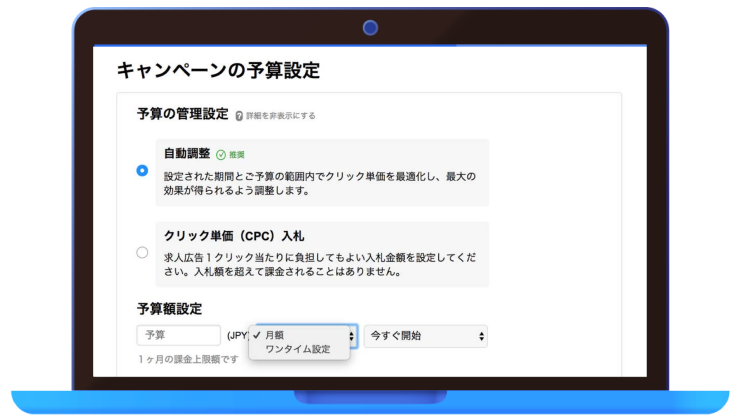Image resolution: width=740 pixels, height=416 pixels.
Task: Click the budget period dropdown arrow
Action: (352, 336)
